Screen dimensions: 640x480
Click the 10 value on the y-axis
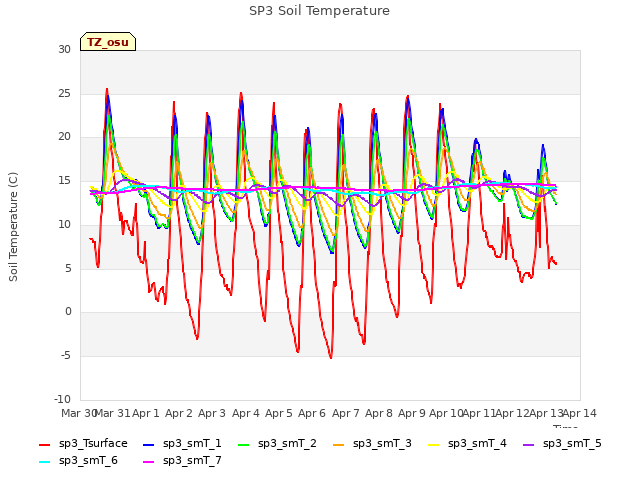pos(64,224)
